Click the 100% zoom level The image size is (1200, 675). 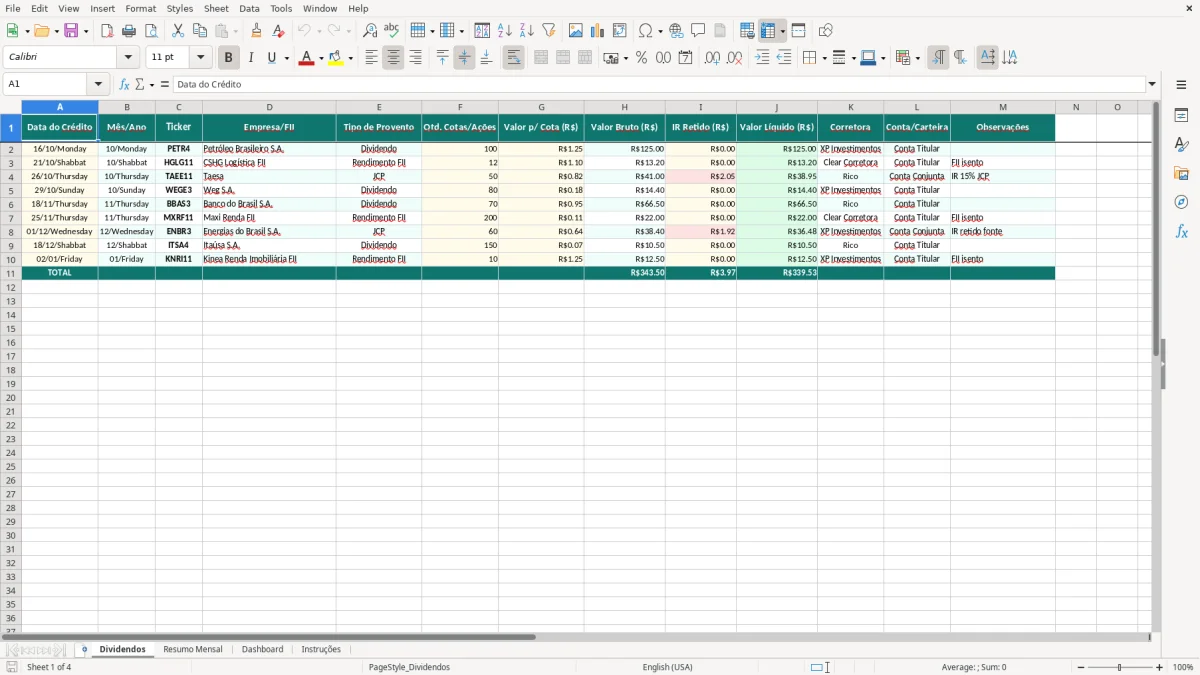tap(1183, 667)
